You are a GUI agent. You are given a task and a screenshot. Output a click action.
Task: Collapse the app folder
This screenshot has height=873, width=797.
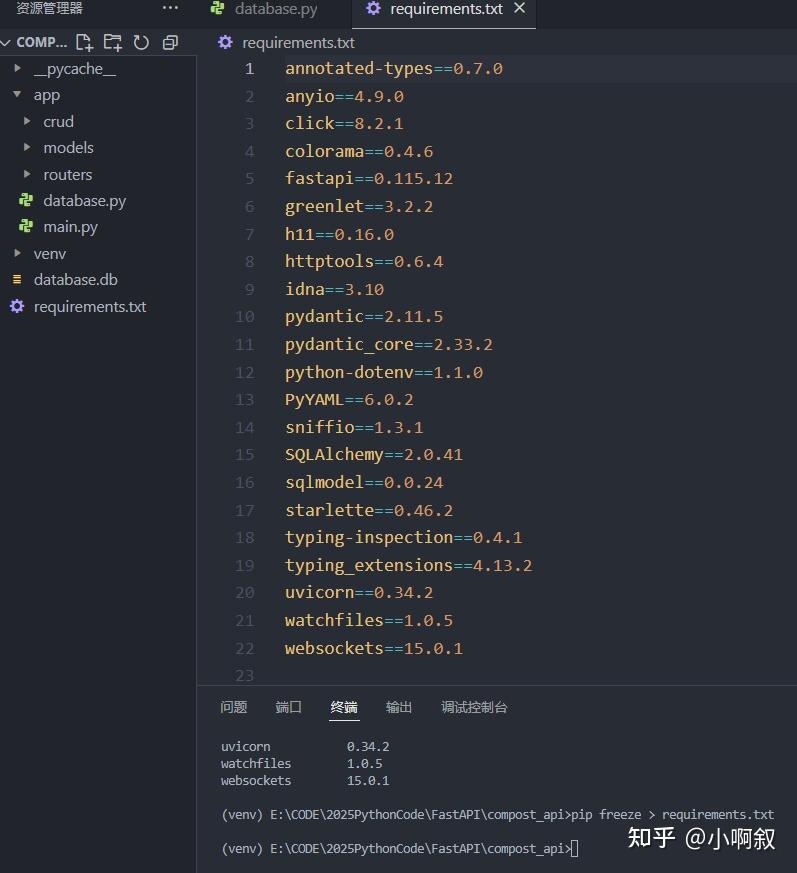click(x=17, y=94)
